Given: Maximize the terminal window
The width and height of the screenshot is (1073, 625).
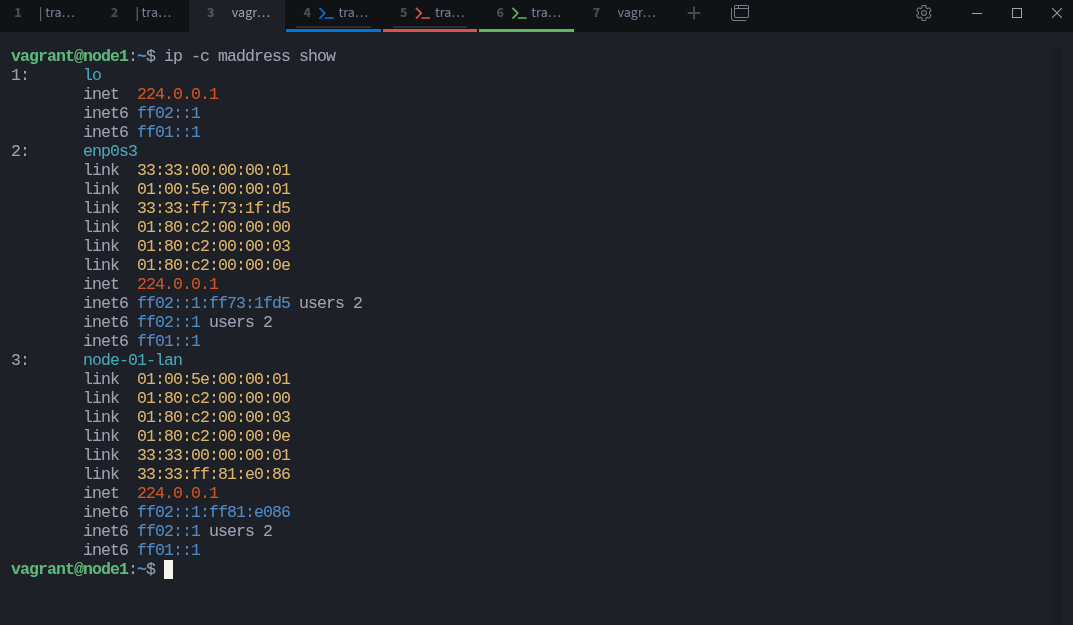Looking at the screenshot, I should (1017, 13).
